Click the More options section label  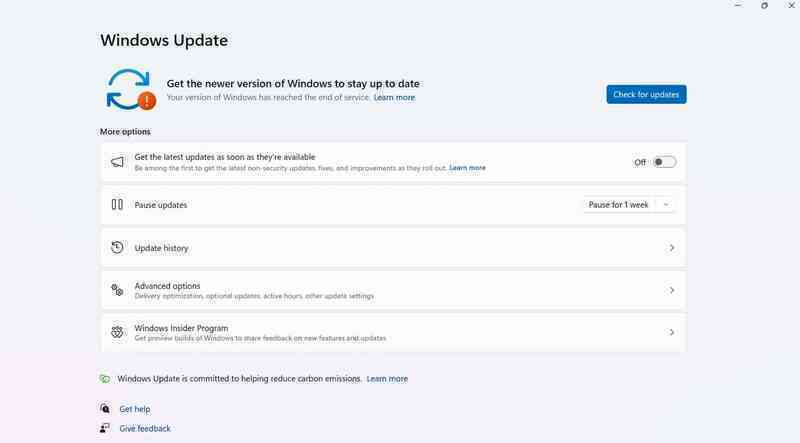[125, 132]
